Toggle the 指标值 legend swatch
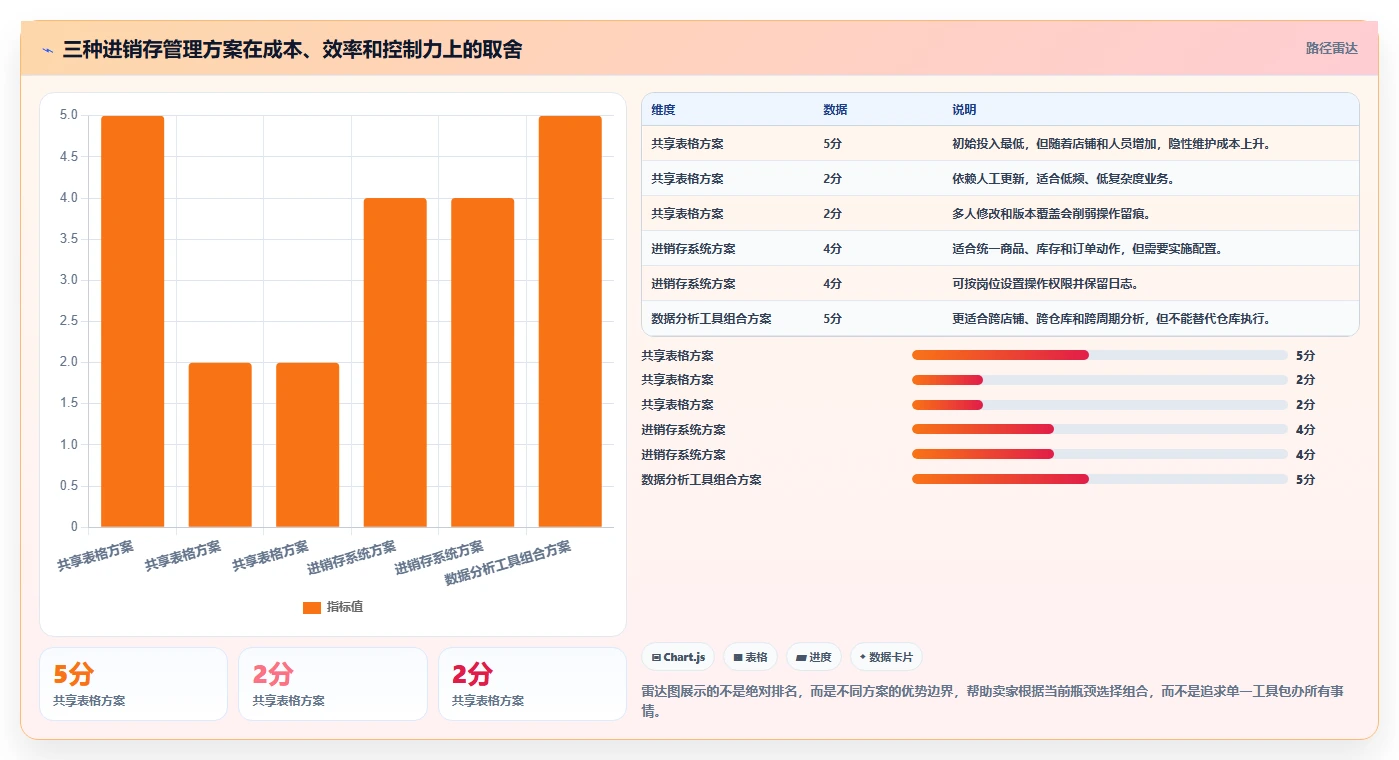Screen dimensions: 1399x760 [312, 607]
